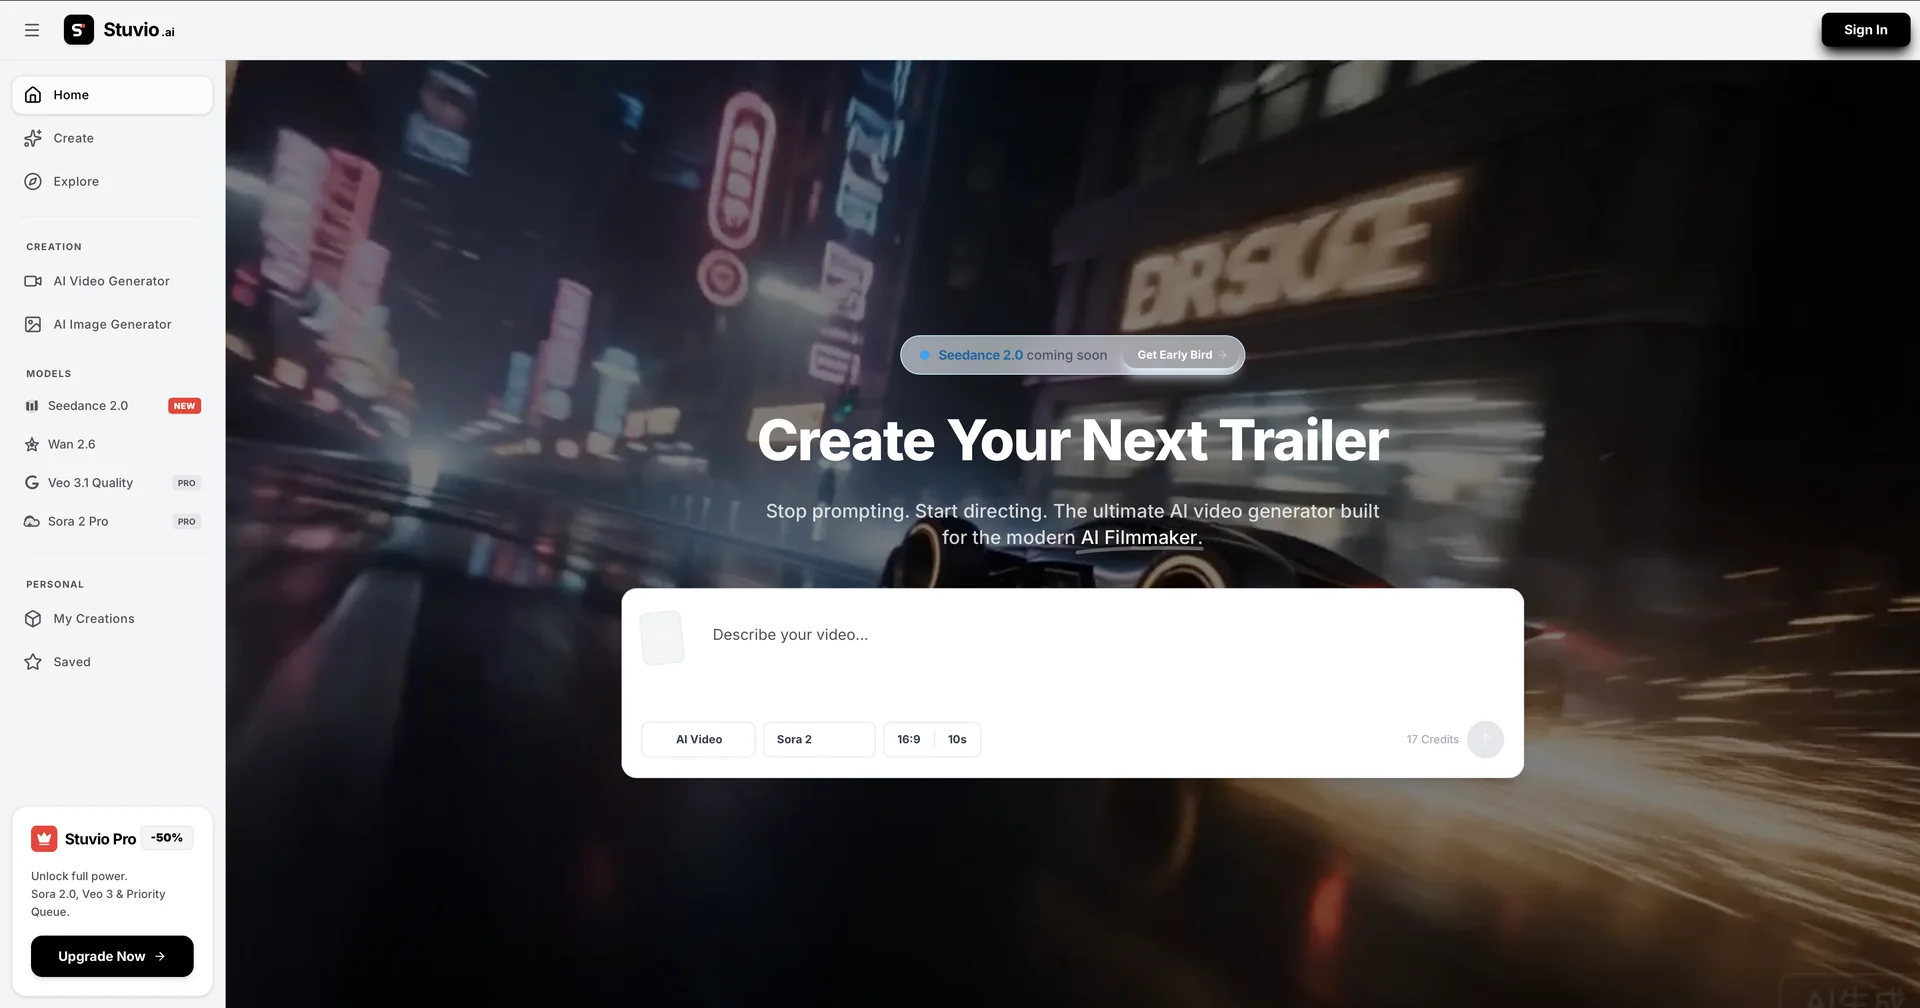The width and height of the screenshot is (1920, 1008).
Task: Open the AI Video type dropdown
Action: pyautogui.click(x=698, y=739)
